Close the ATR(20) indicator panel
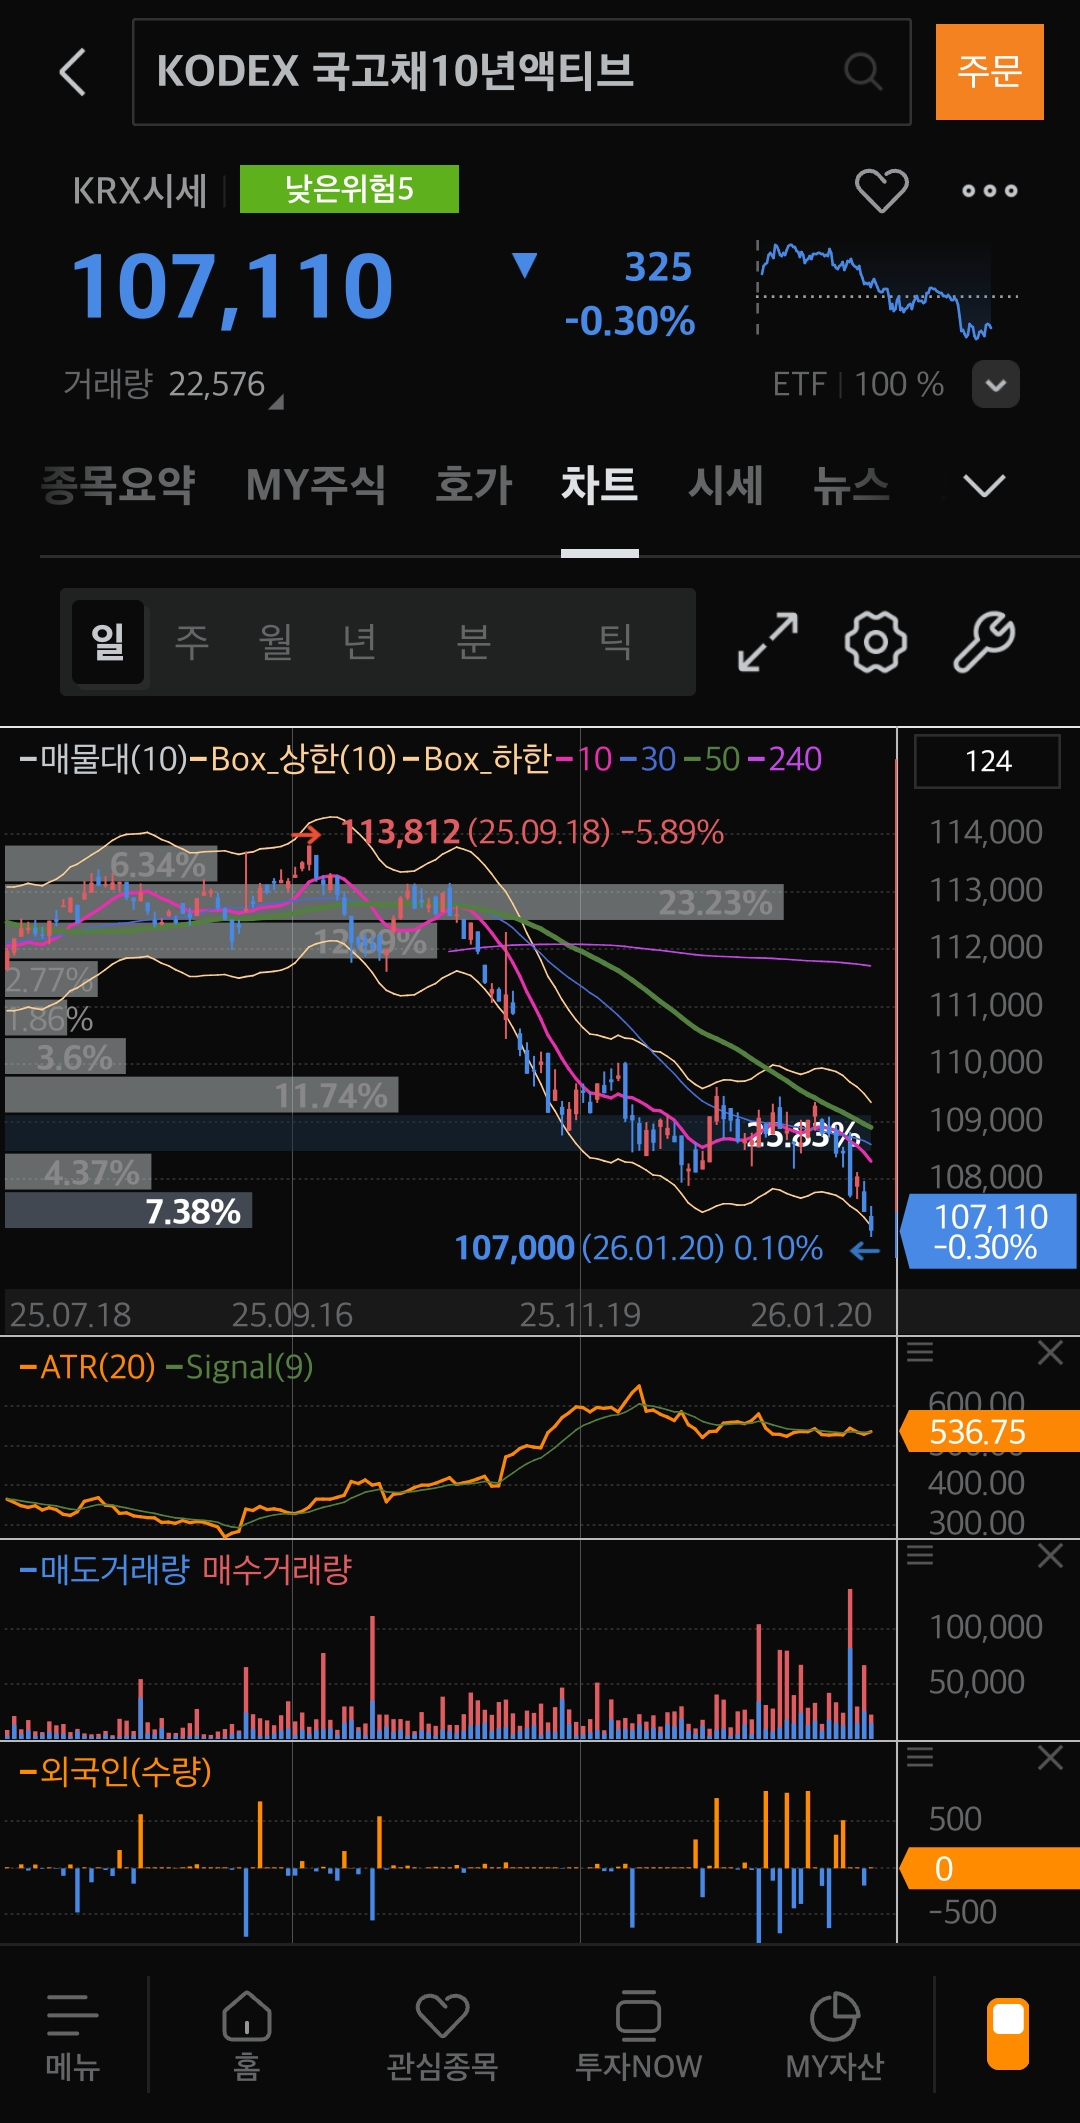 (1050, 1353)
